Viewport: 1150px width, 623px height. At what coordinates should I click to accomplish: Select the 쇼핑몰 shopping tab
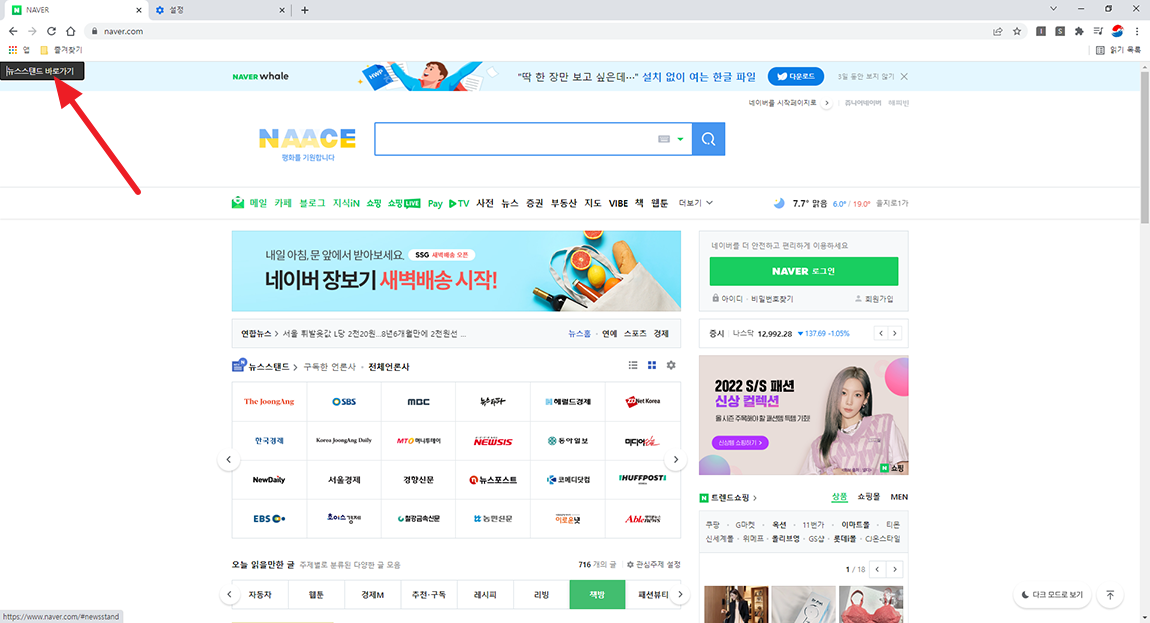coord(868,497)
